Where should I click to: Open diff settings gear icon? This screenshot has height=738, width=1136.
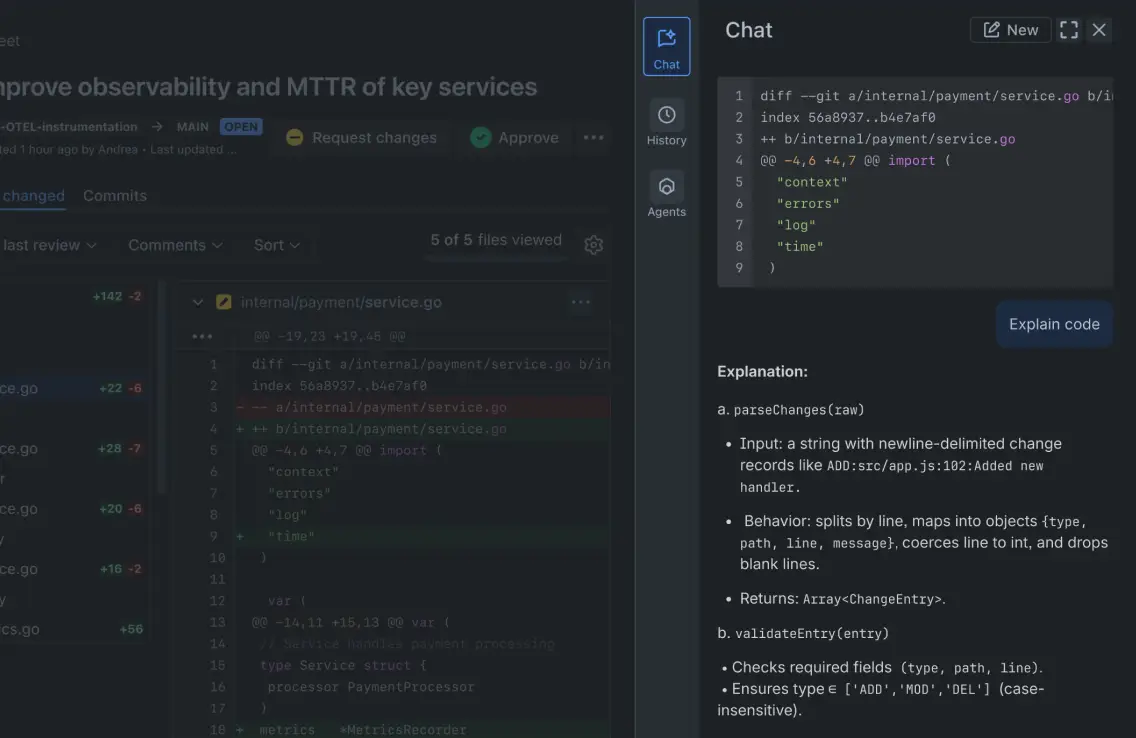(x=593, y=245)
